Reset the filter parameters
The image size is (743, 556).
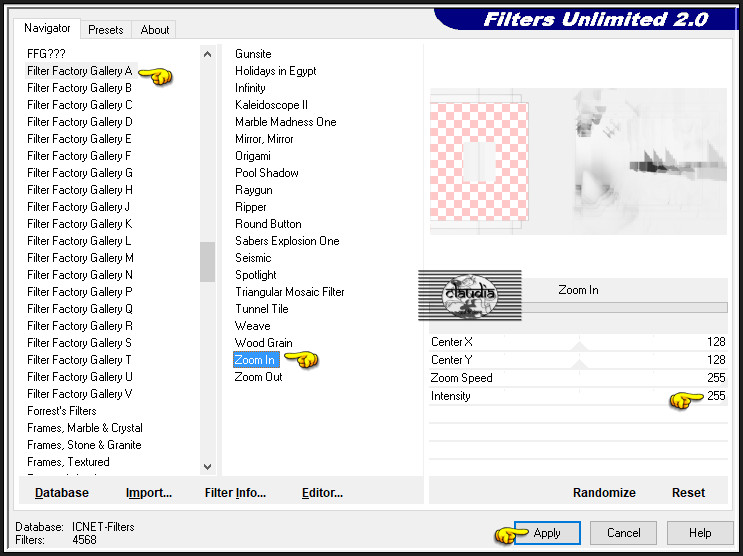[688, 493]
